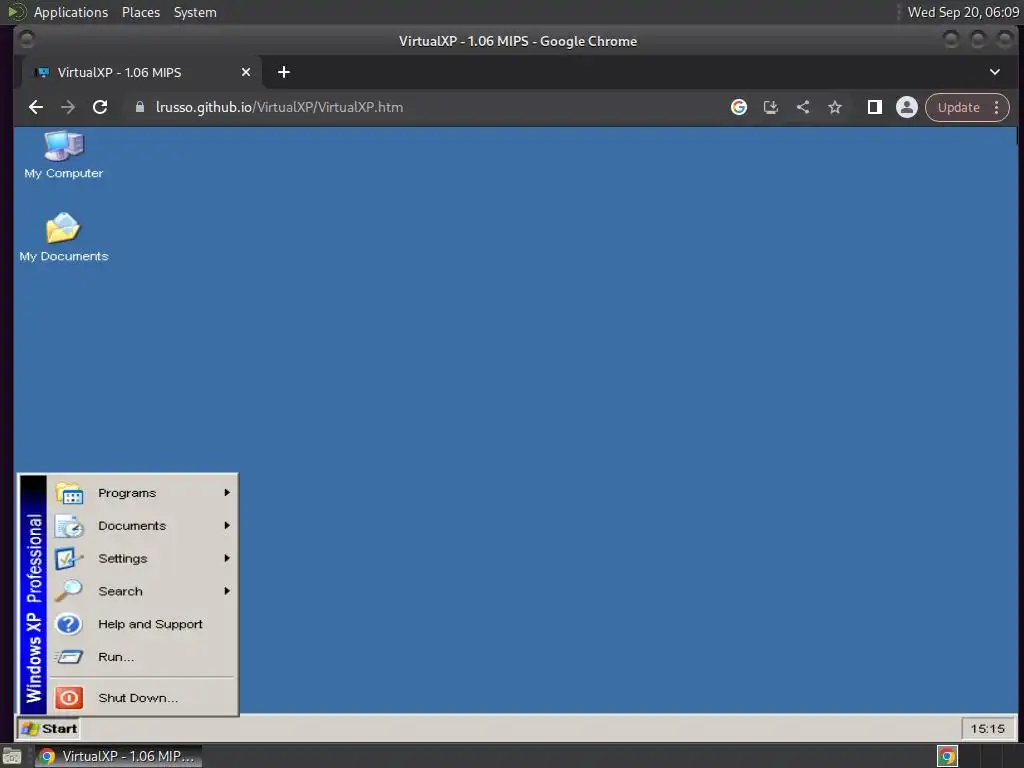Click the Chrome Update button

coord(958,107)
